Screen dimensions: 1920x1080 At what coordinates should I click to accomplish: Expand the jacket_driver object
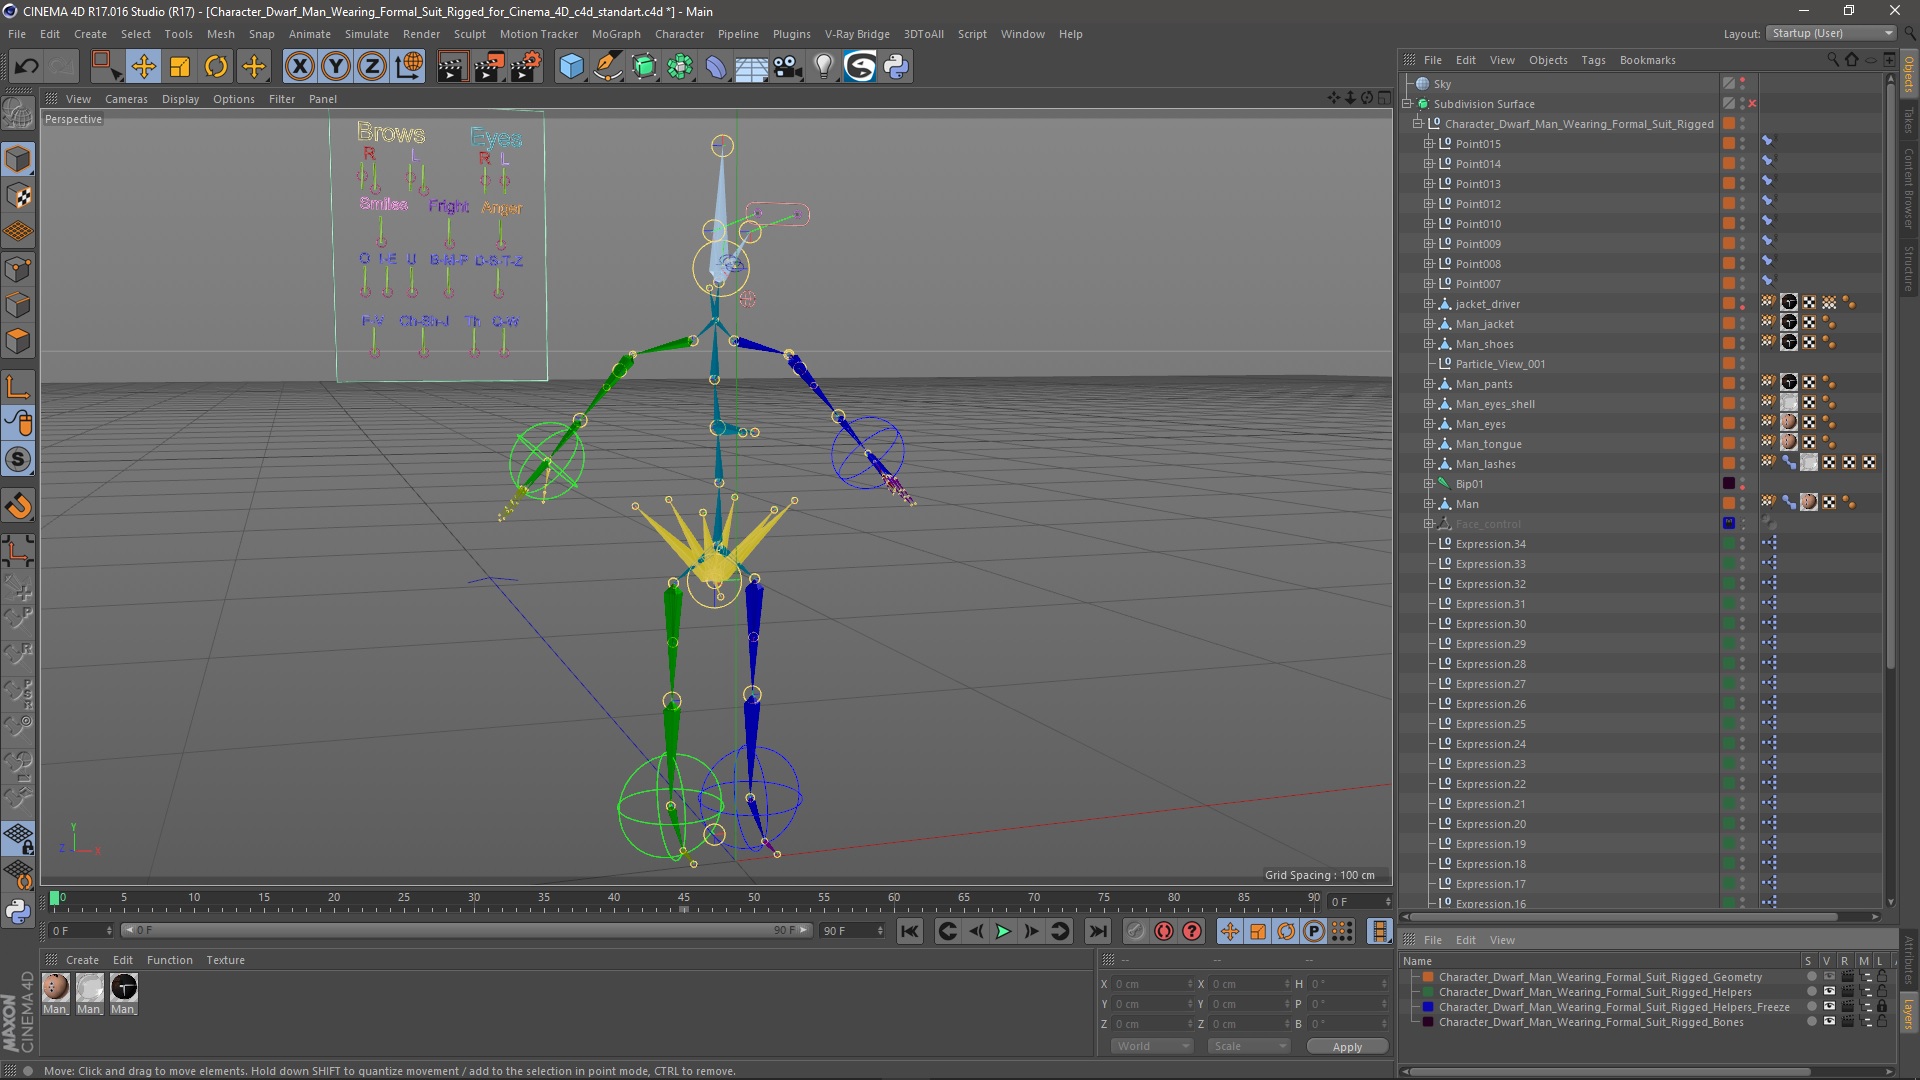[x=1429, y=304]
